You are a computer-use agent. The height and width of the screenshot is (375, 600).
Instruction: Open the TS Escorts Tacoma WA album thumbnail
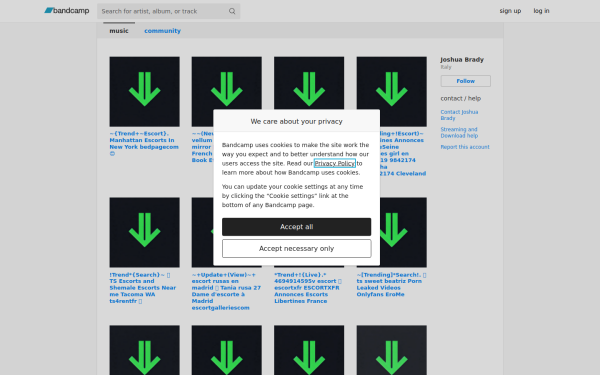(144, 232)
